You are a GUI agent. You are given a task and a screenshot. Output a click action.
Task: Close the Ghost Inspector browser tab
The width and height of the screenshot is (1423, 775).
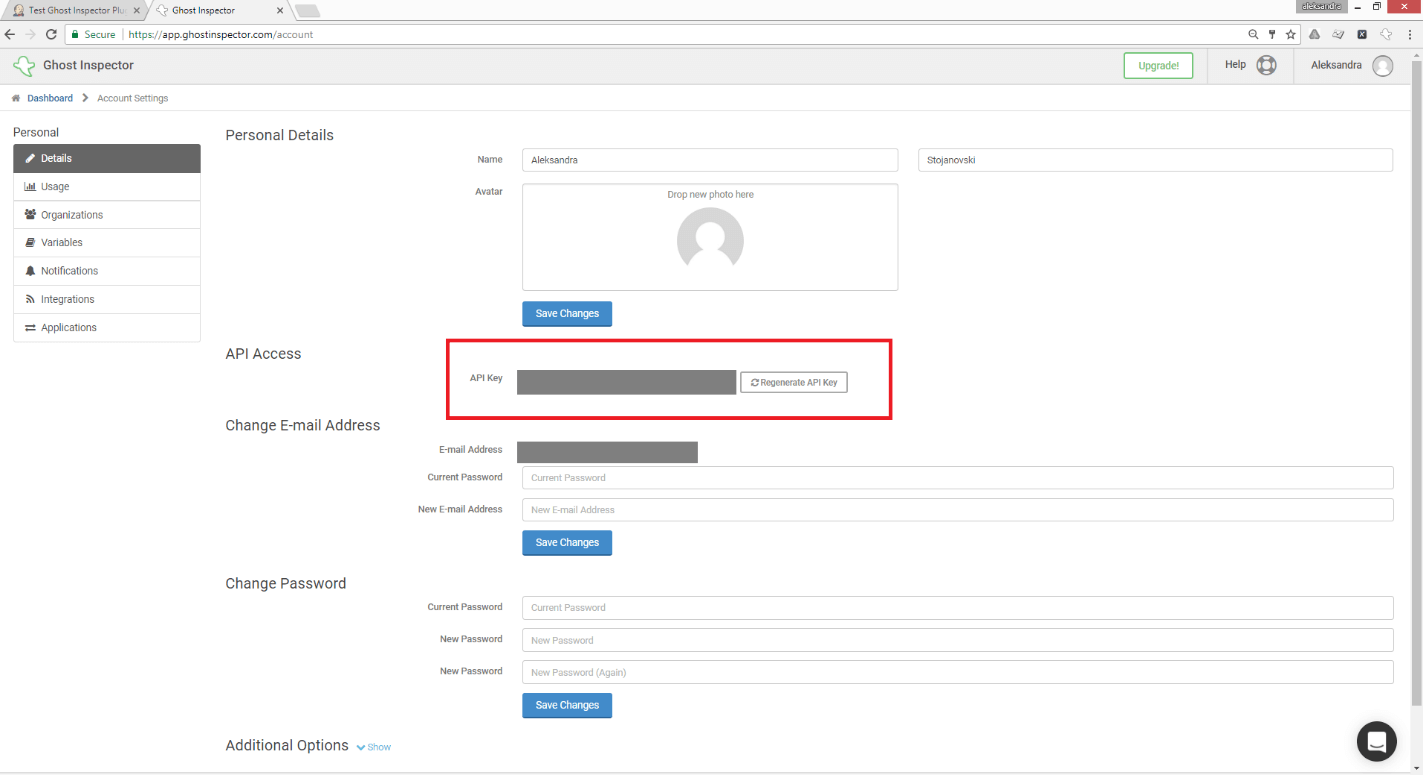tap(279, 11)
